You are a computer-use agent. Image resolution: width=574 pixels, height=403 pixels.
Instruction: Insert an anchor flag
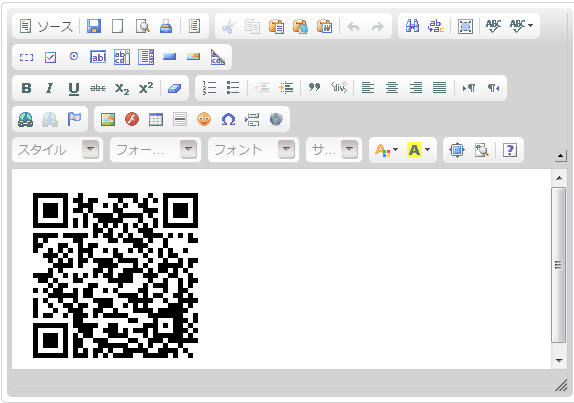click(74, 119)
